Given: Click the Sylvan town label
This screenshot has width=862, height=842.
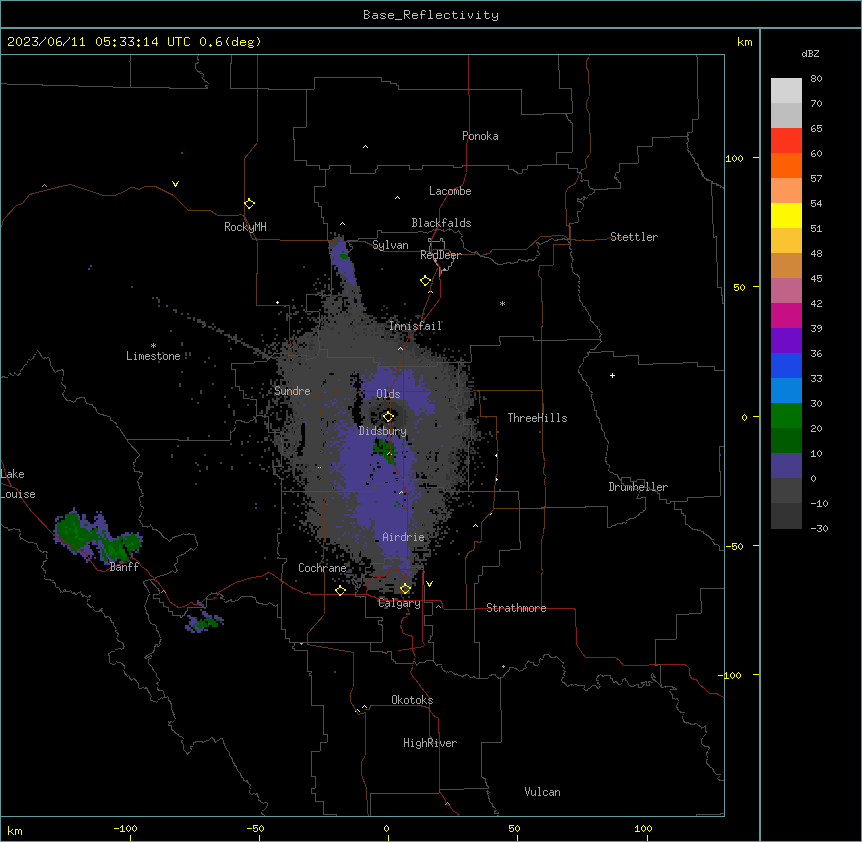Looking at the screenshot, I should click(390, 245).
